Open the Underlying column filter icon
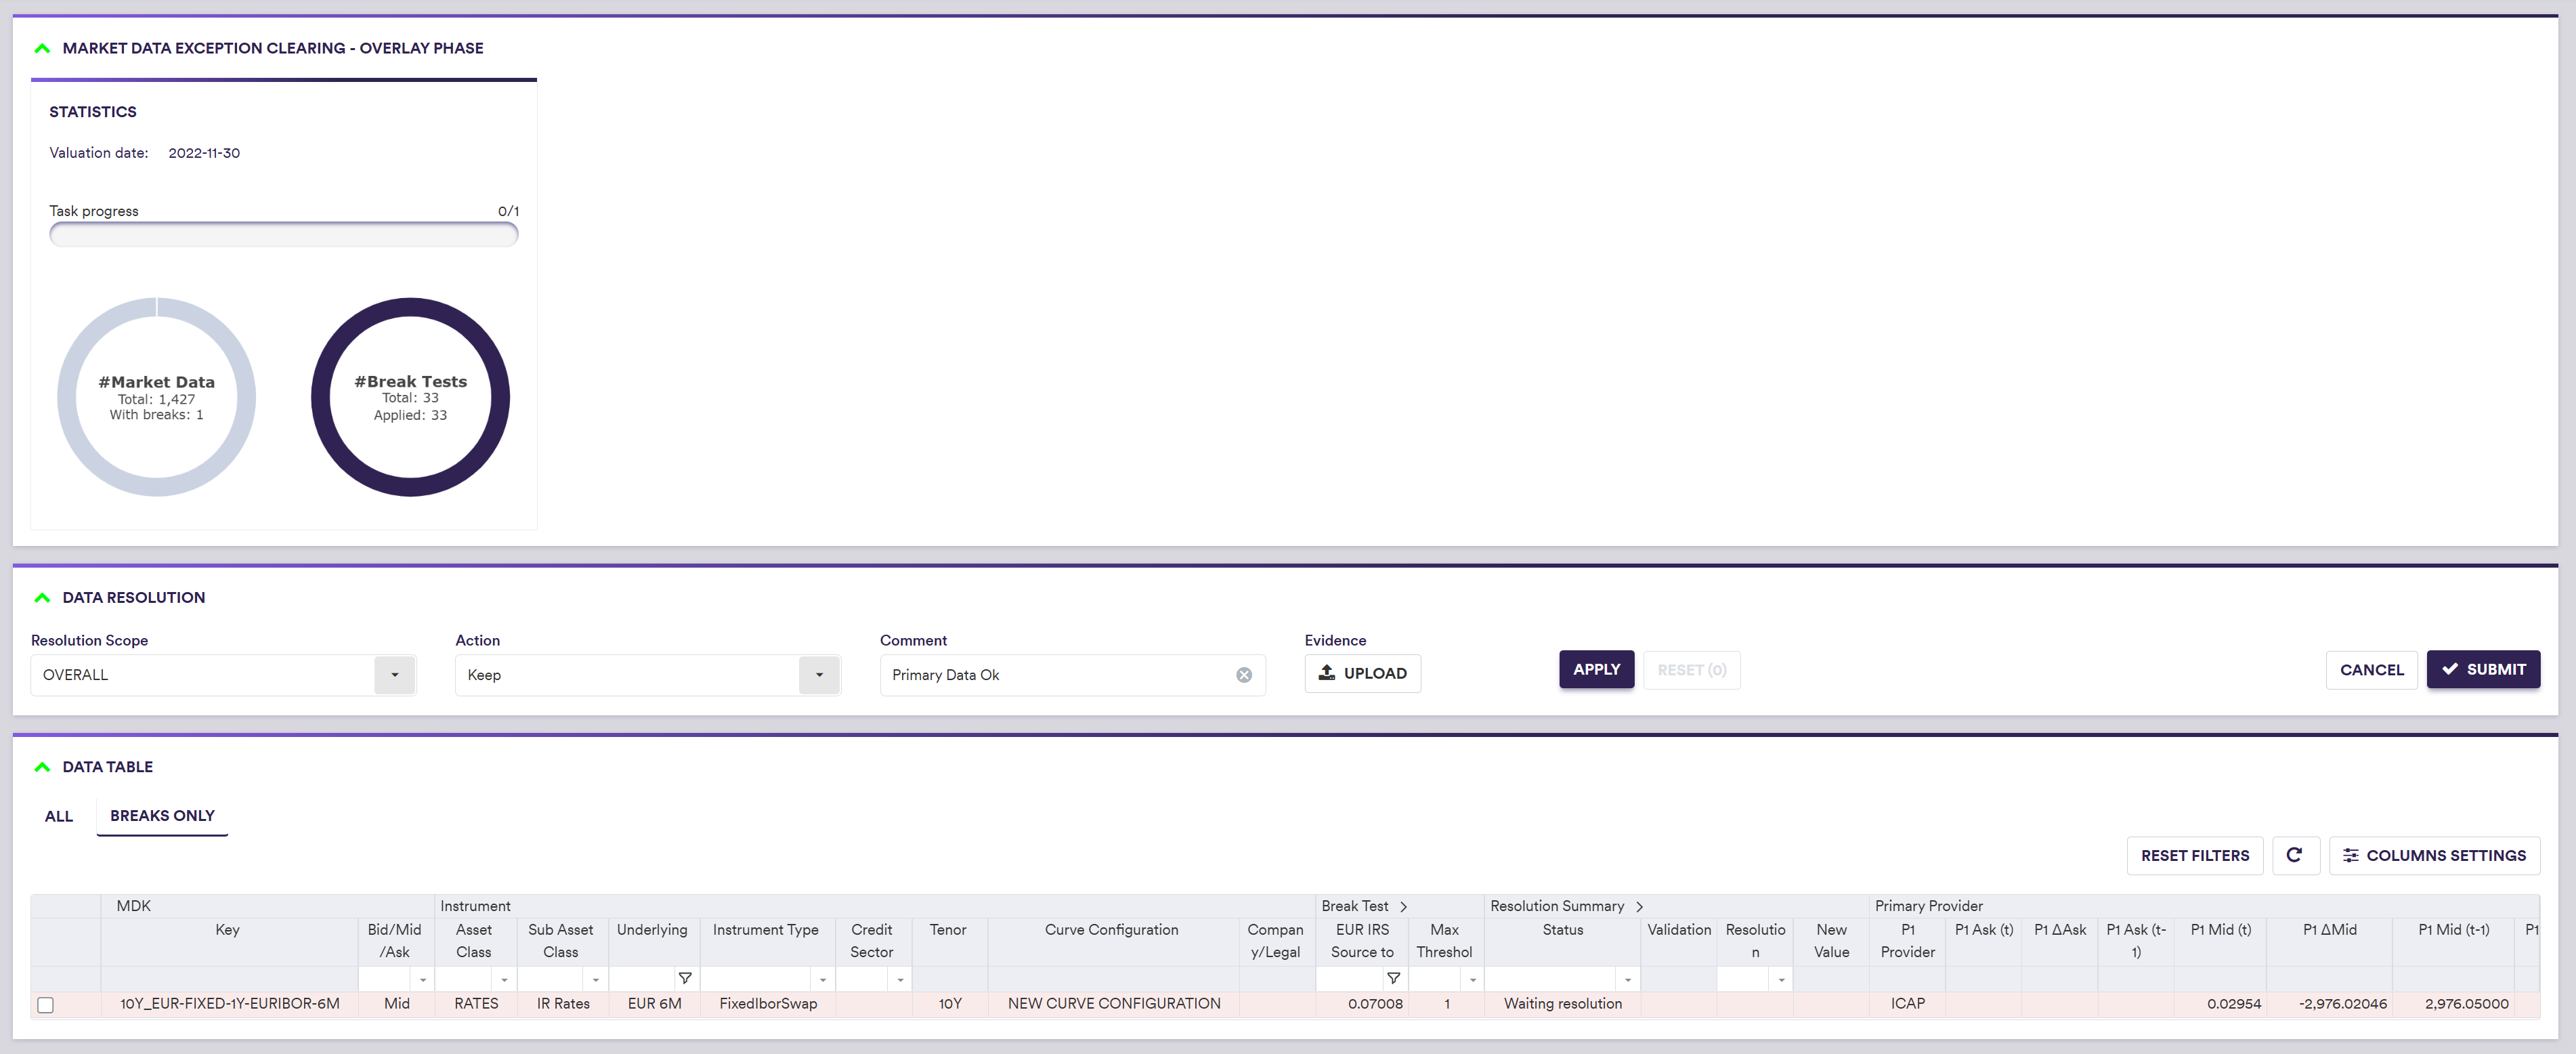The image size is (2576, 1054). pyautogui.click(x=685, y=978)
